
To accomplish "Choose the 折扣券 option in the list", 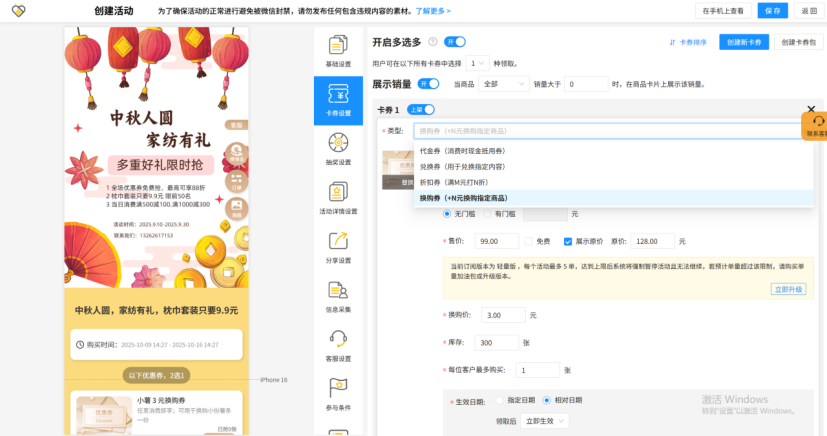I will tap(613, 182).
